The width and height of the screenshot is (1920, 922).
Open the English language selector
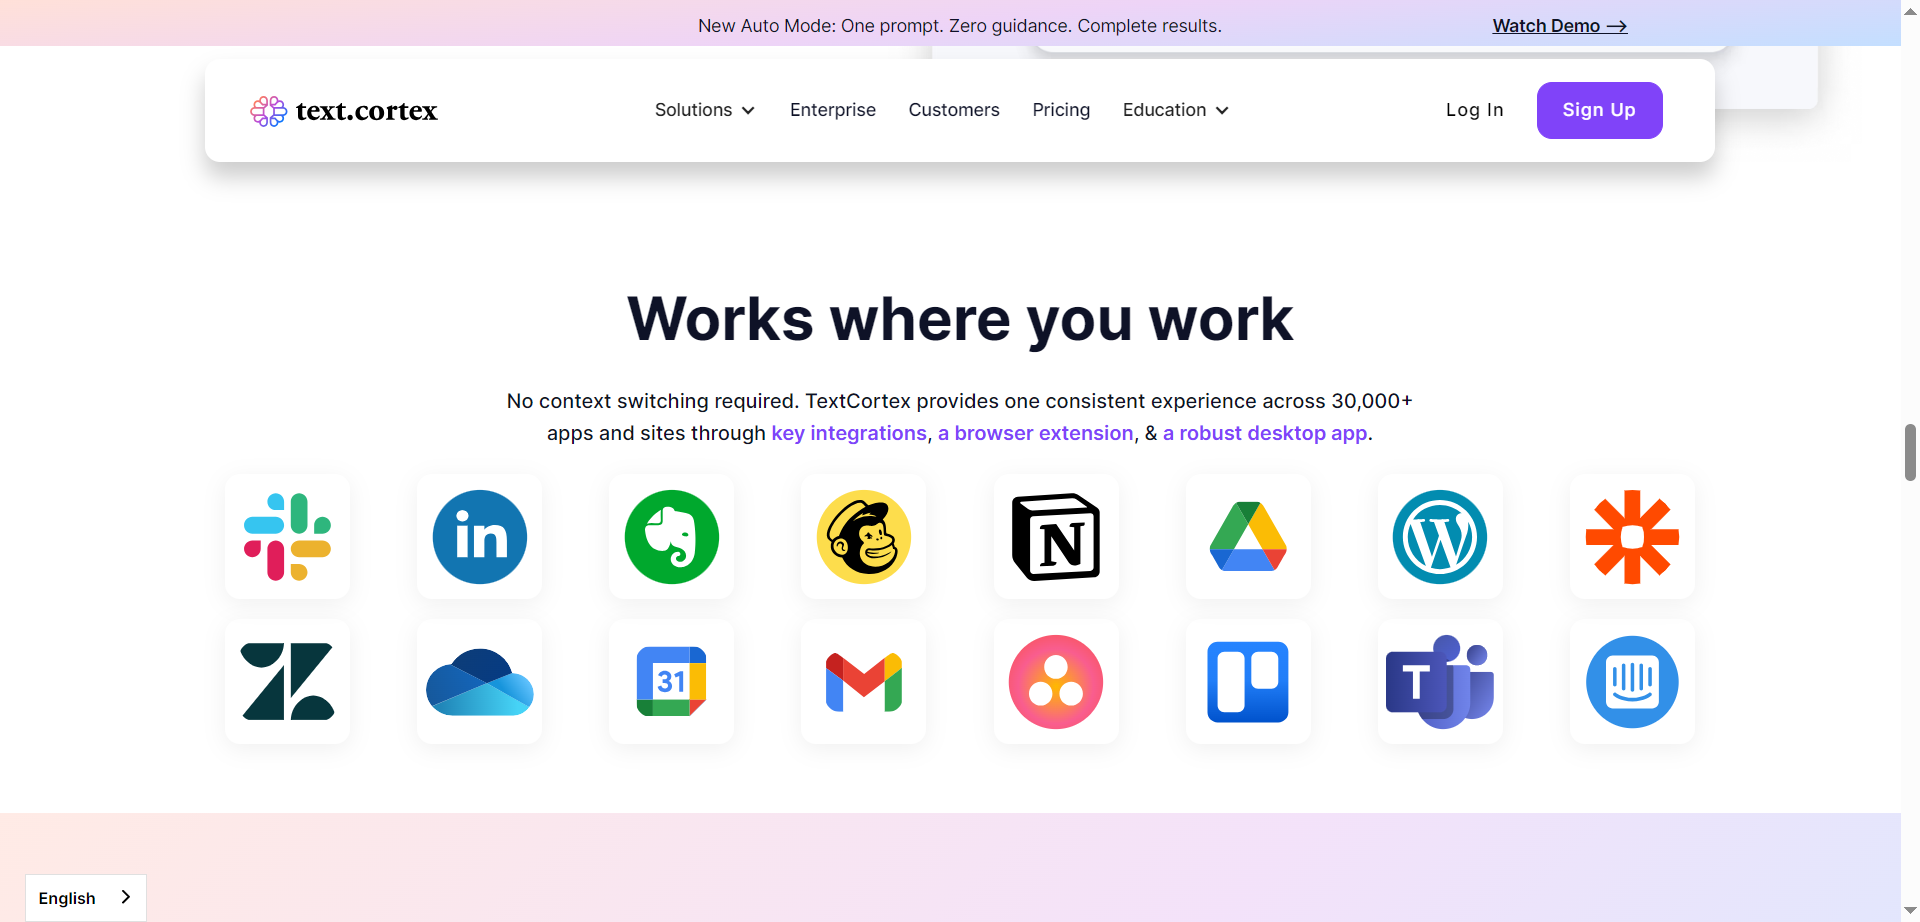[86, 898]
